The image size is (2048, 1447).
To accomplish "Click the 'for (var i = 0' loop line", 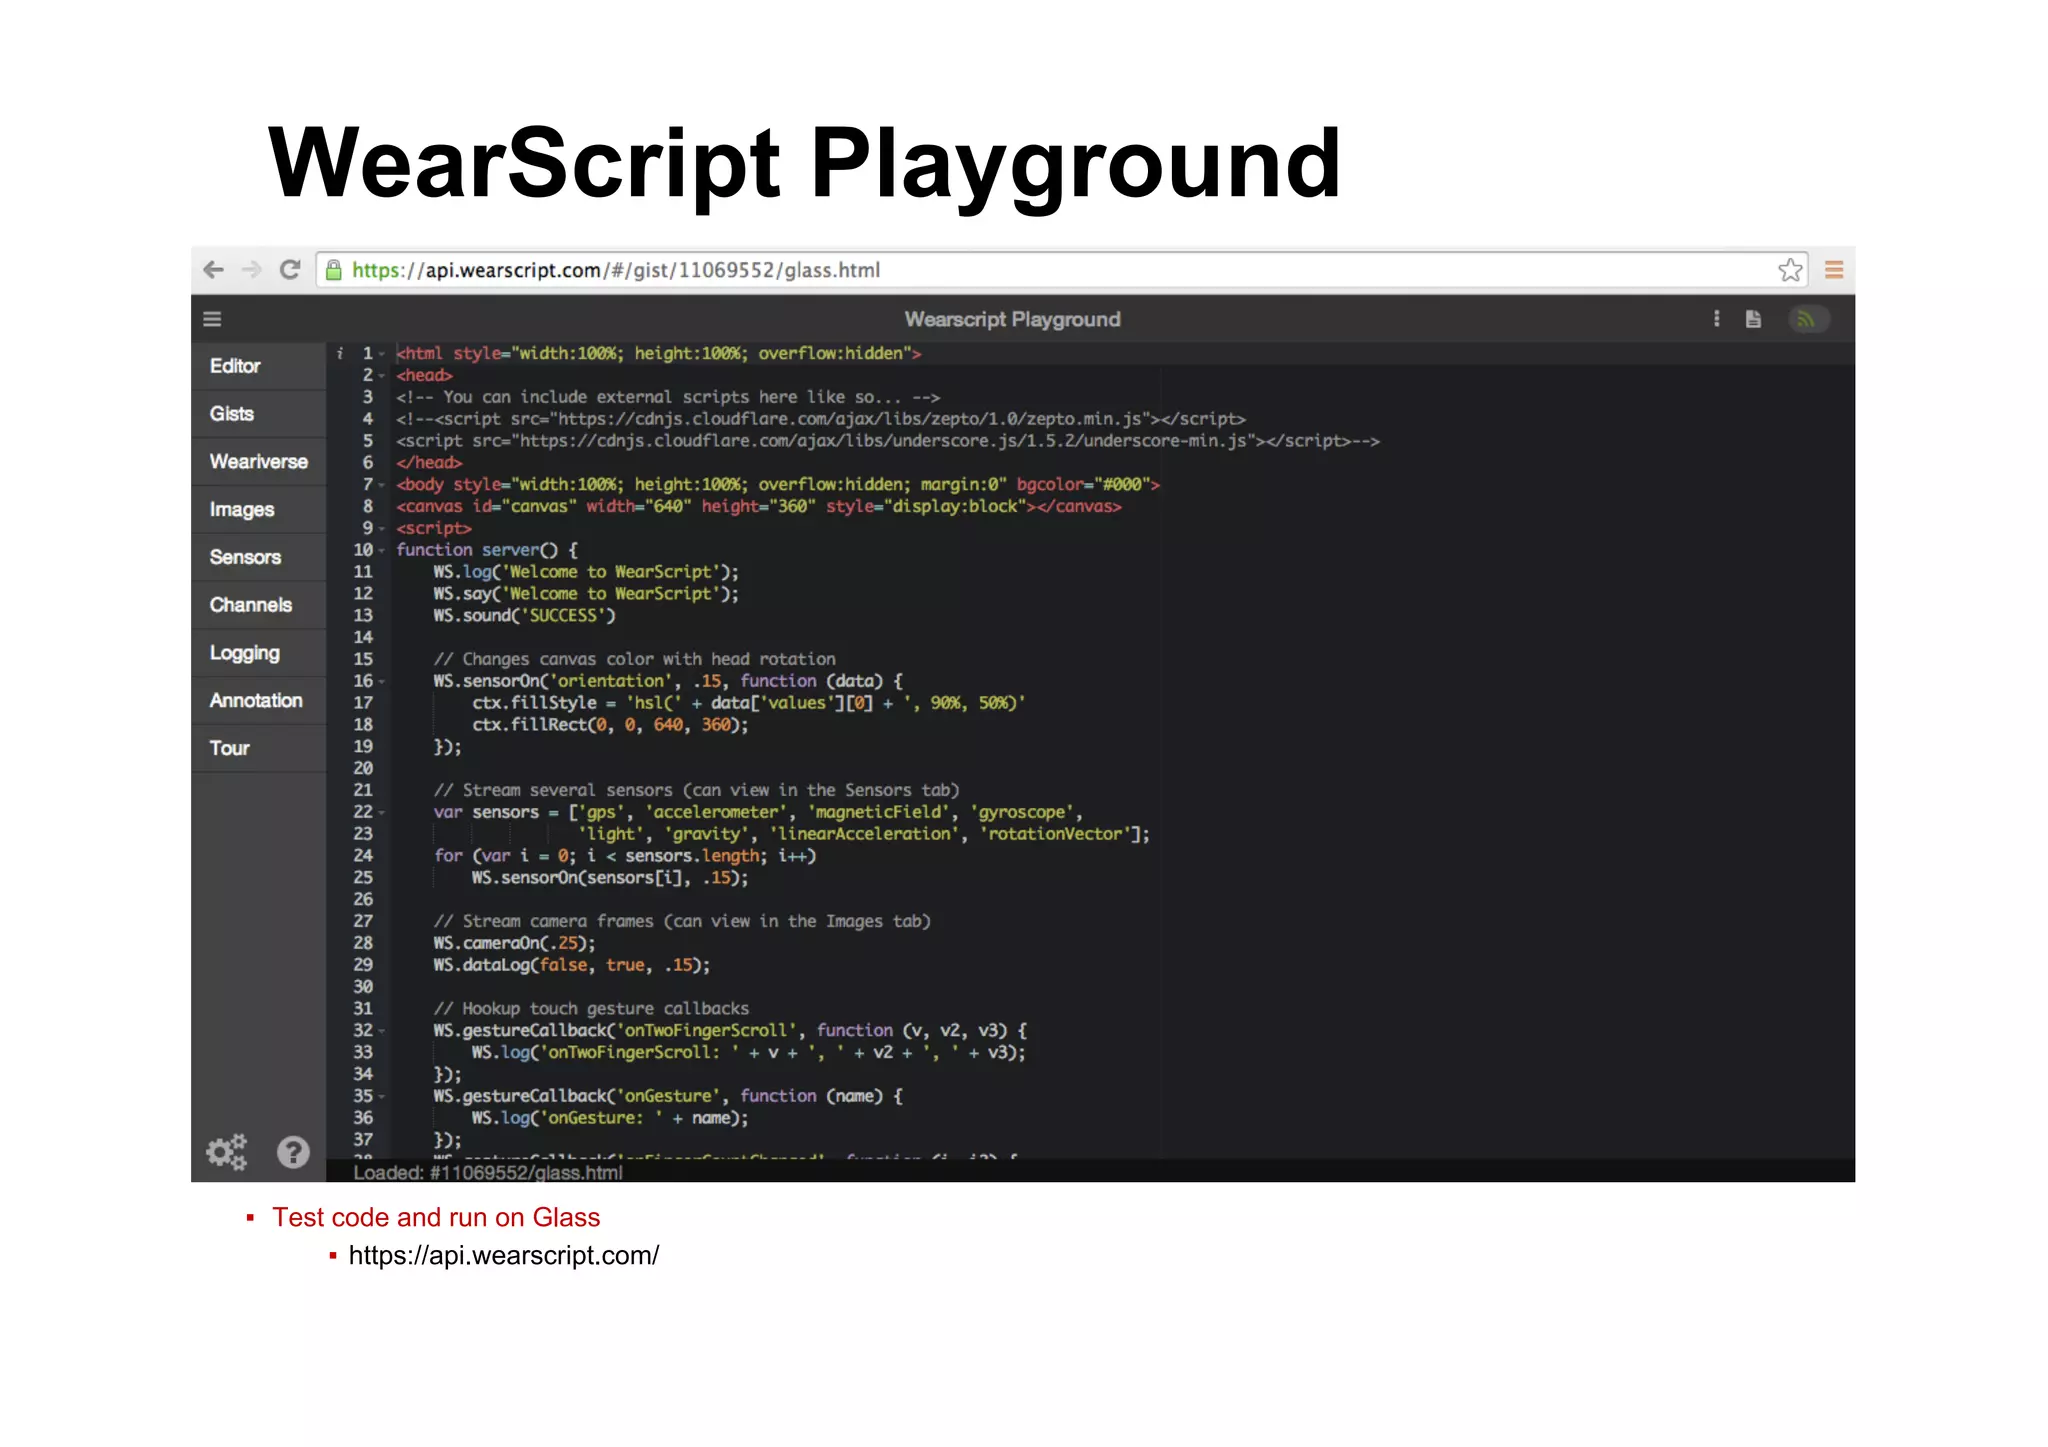I will click(625, 856).
